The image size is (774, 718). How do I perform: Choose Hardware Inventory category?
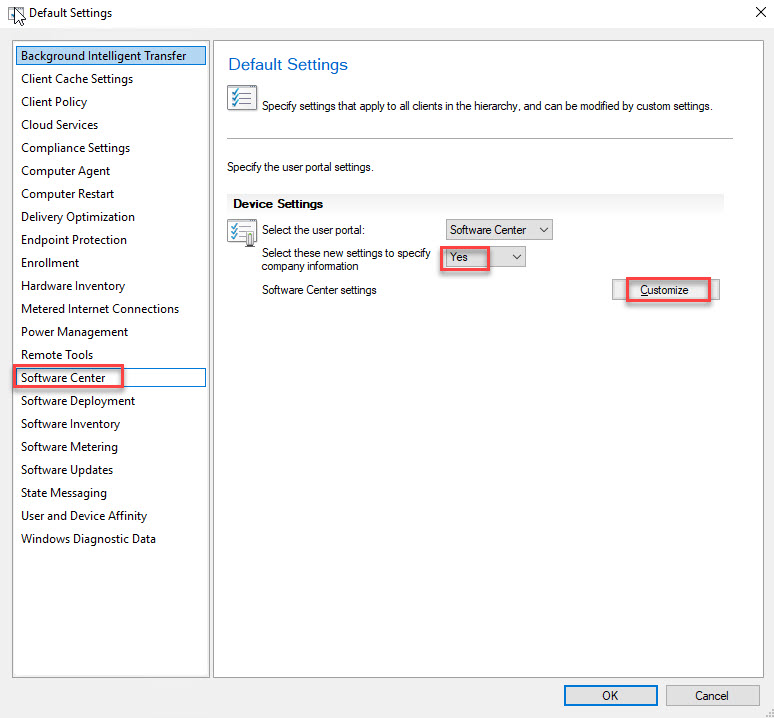73,286
